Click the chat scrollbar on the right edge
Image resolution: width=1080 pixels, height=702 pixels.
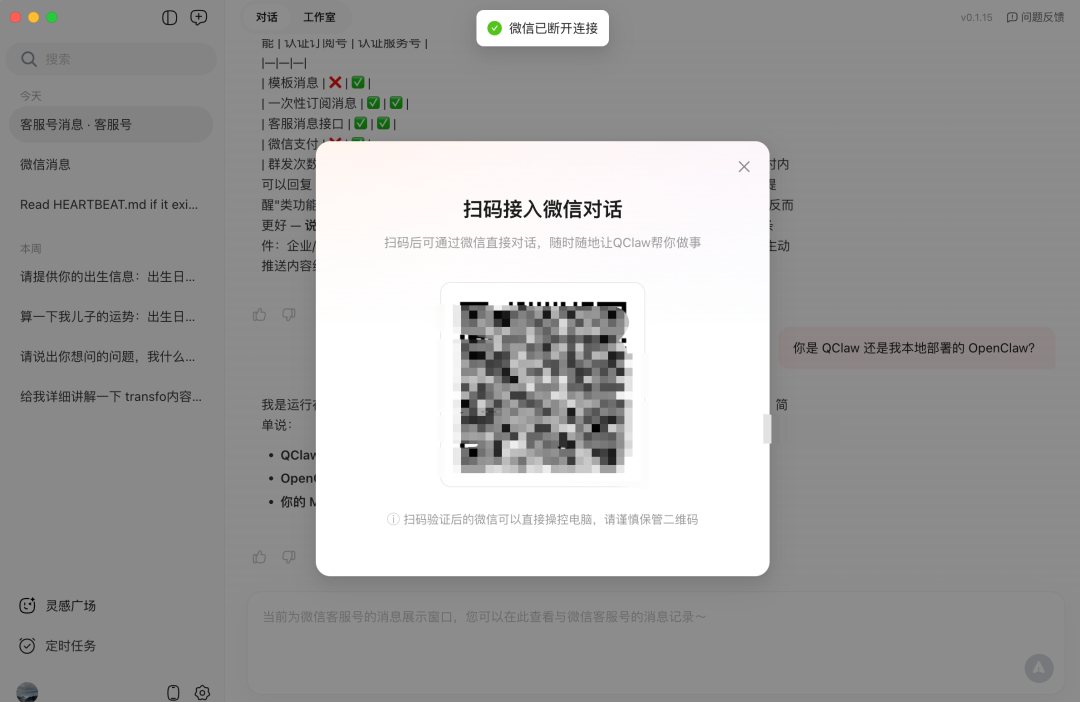[x=767, y=428]
